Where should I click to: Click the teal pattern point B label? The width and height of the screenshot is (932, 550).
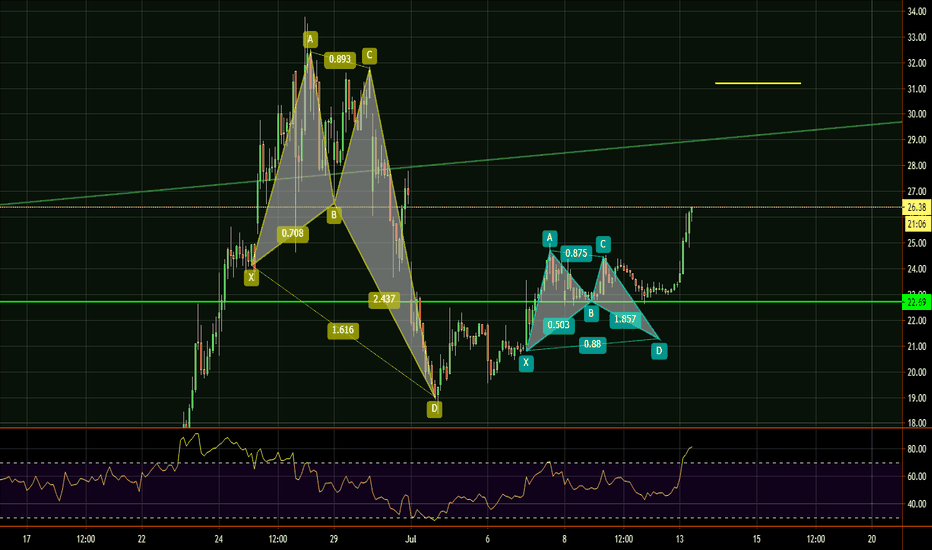(x=591, y=313)
